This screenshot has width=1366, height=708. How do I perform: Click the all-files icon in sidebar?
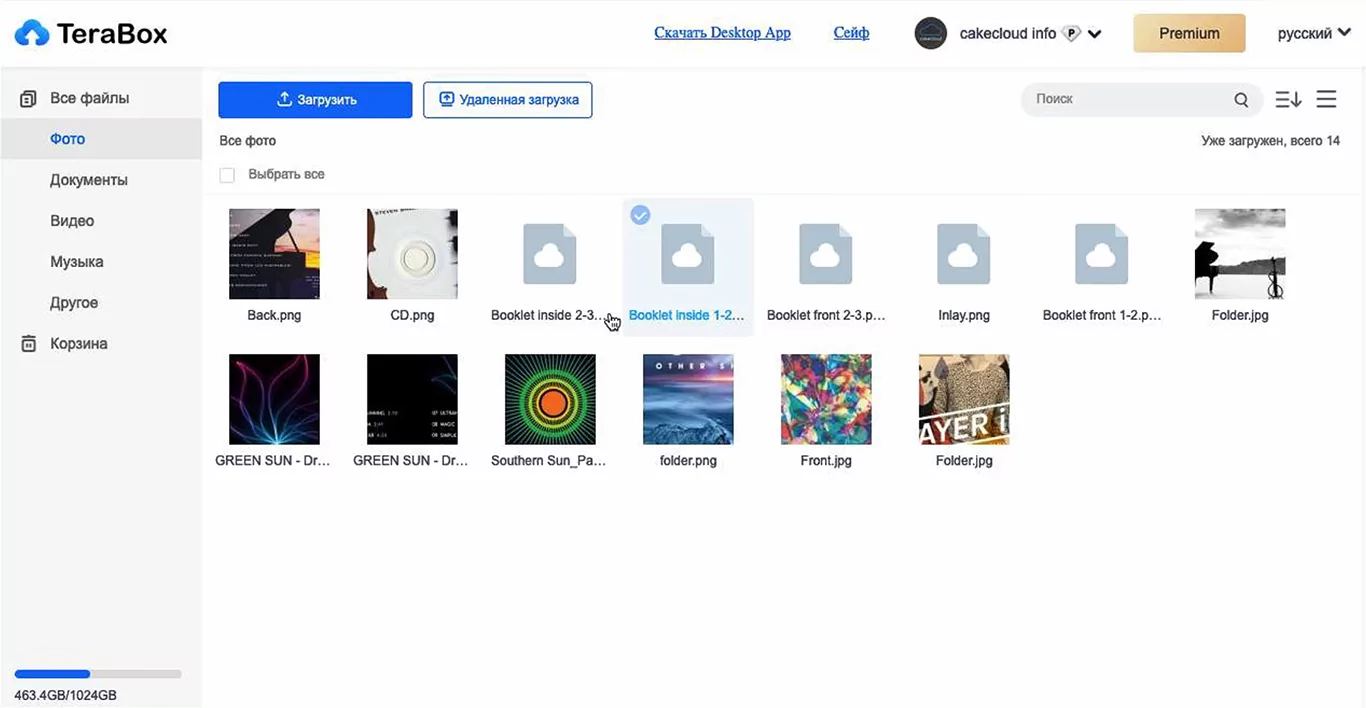(28, 99)
